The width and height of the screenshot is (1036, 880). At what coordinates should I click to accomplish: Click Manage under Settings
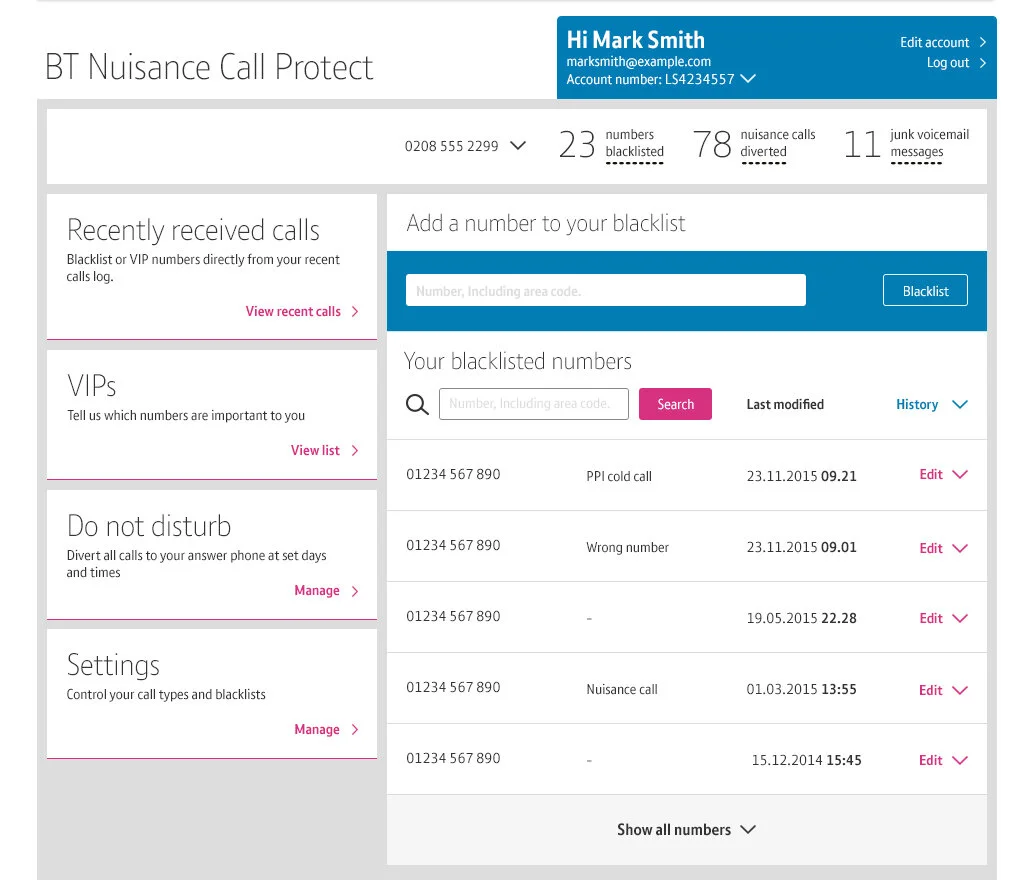tap(317, 729)
